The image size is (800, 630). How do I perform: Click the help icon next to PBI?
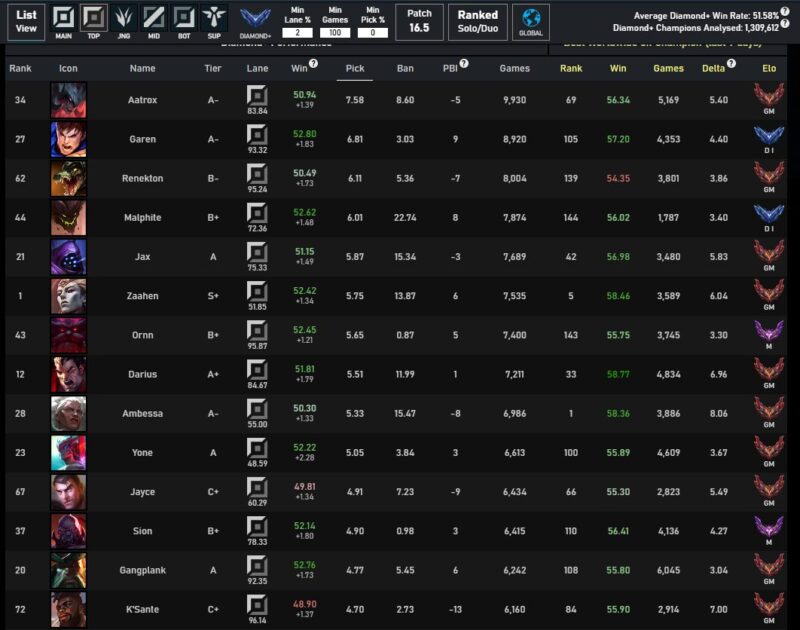point(467,63)
